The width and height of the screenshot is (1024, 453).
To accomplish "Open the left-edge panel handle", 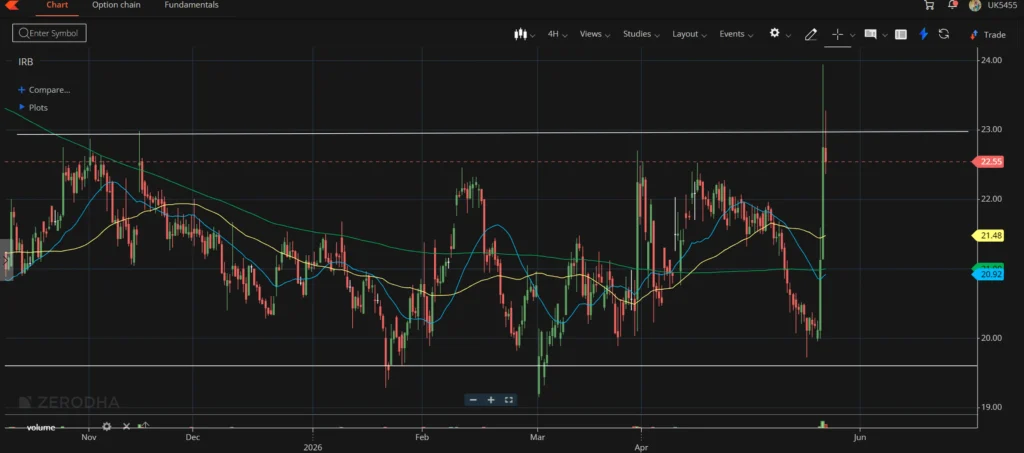I will click(7, 260).
